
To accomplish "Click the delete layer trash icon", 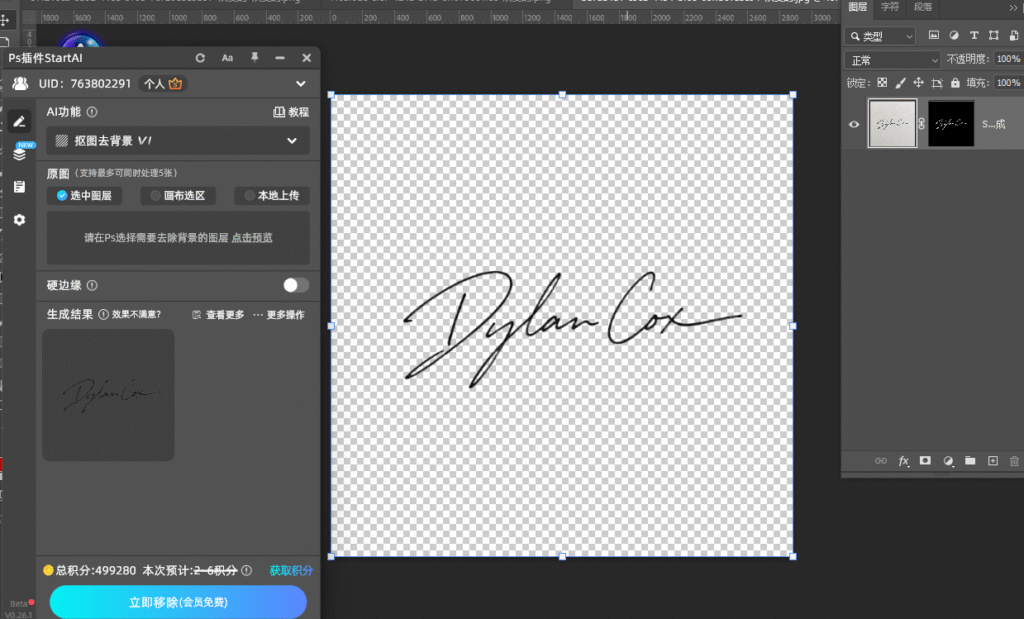I will [1014, 461].
